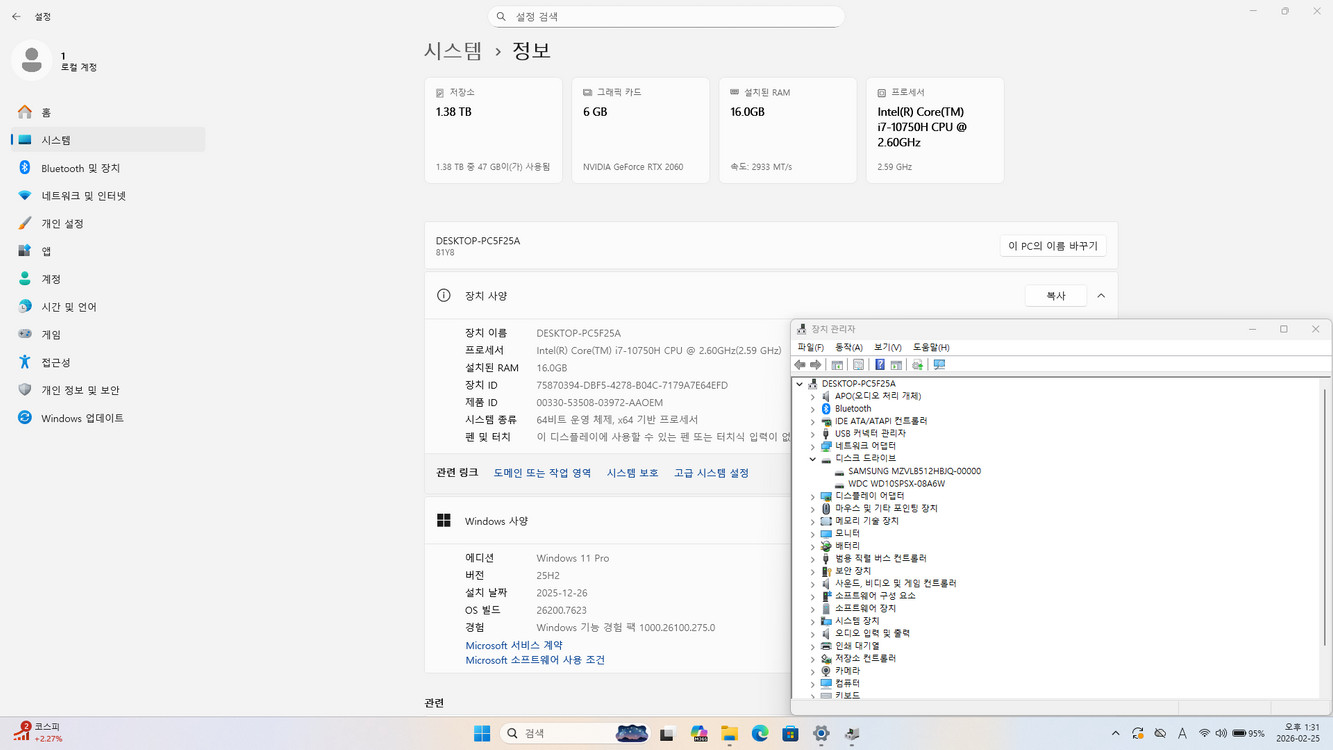1333x750 pixels.
Task: Expand the 키보드 node in Device Manager
Action: point(813,695)
